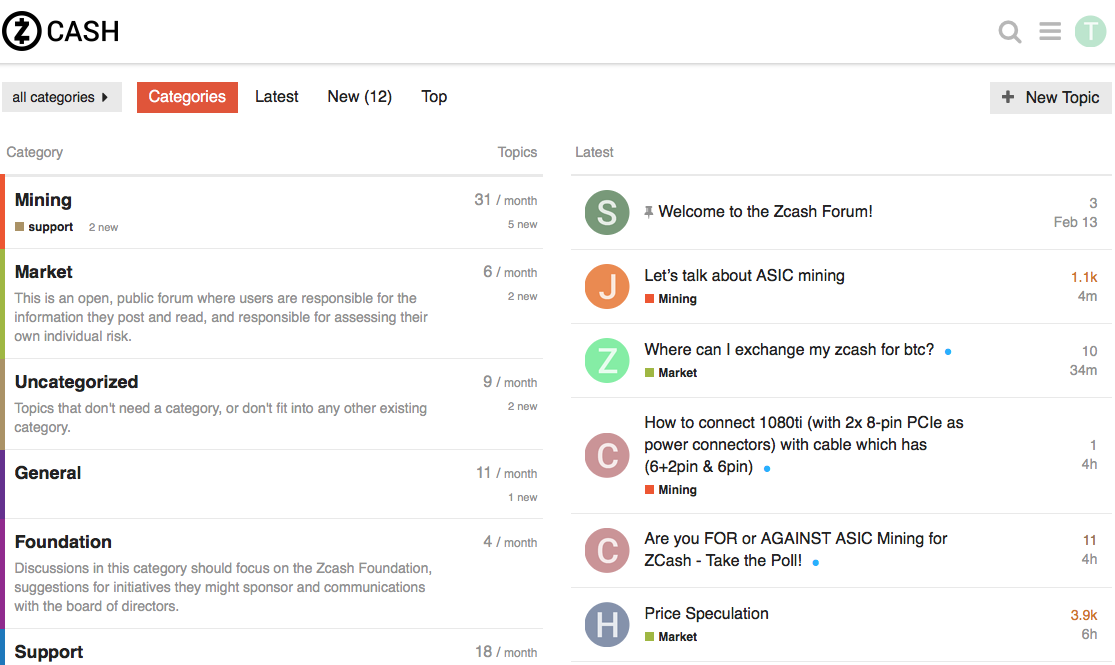
Task: Click the 34m activity time
Action: coord(1083,370)
